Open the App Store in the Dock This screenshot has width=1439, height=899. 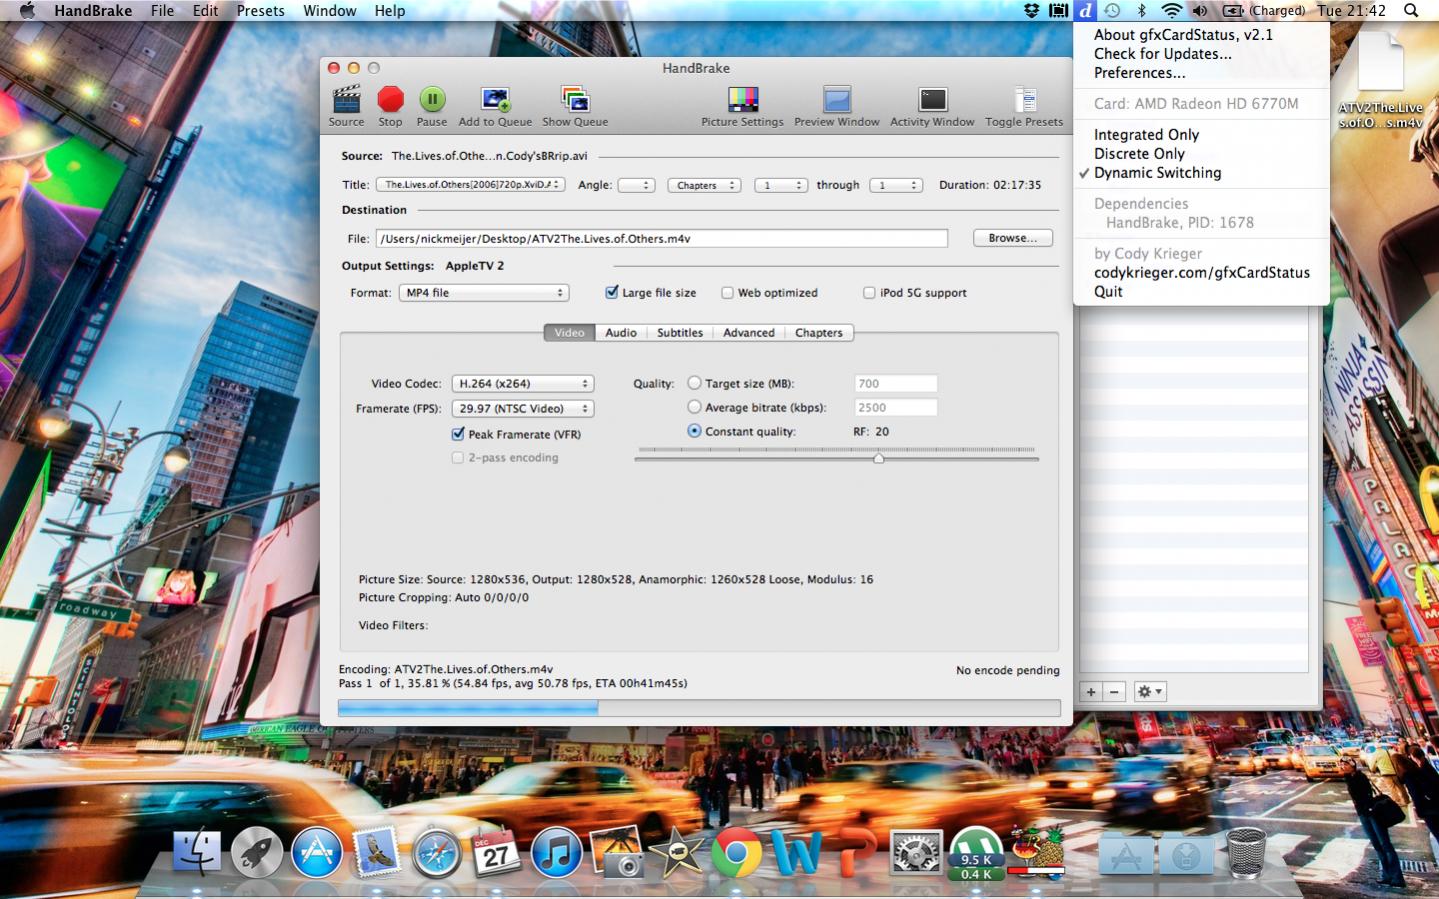pyautogui.click(x=317, y=853)
